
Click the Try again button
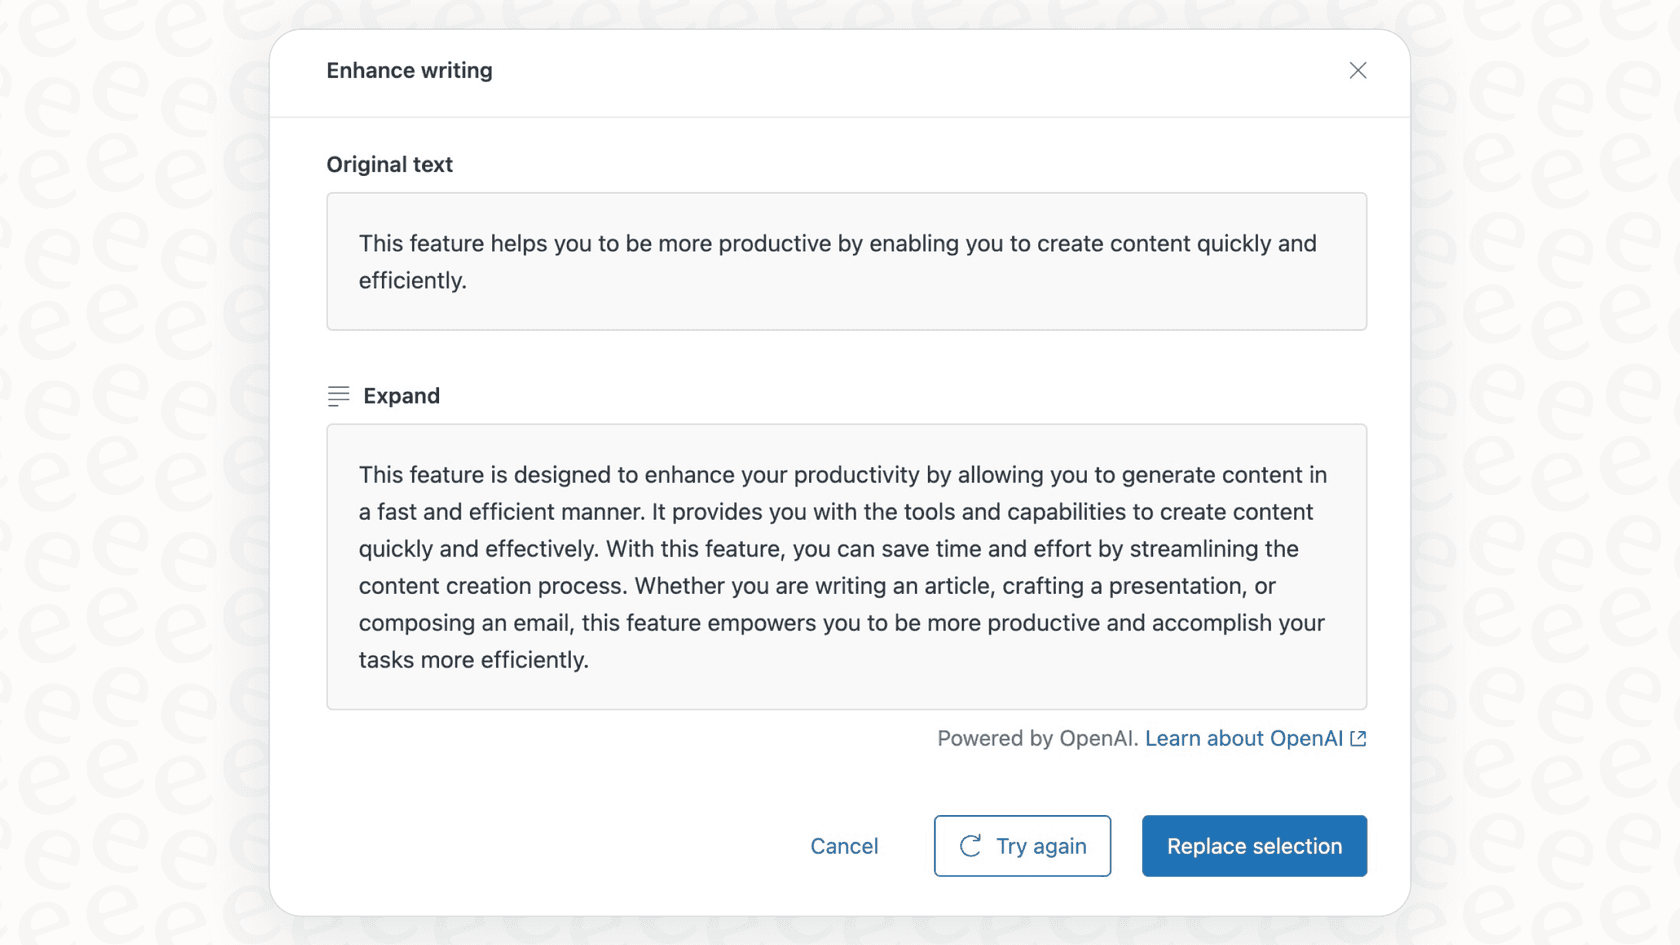click(1022, 845)
